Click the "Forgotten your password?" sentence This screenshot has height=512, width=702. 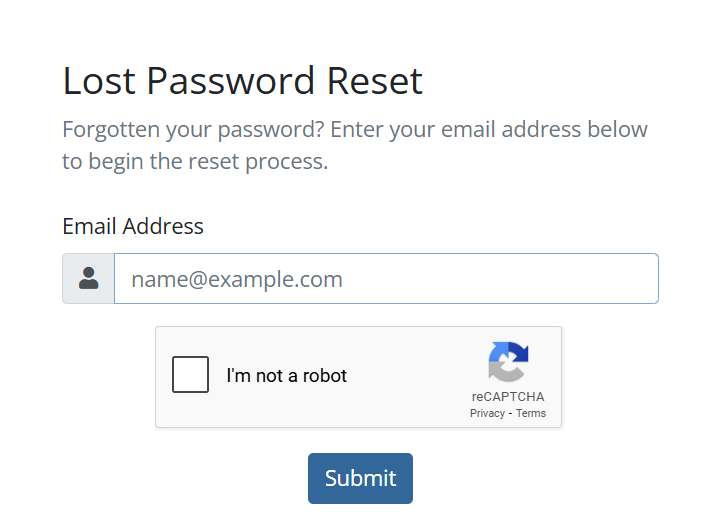tap(193, 130)
